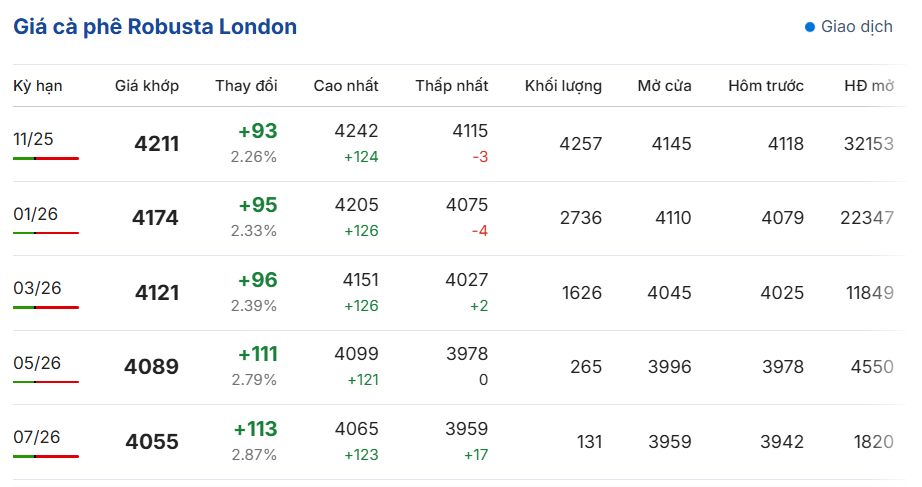Select the 01/26 contract term
The width and height of the screenshot is (922, 487).
[x=35, y=214]
